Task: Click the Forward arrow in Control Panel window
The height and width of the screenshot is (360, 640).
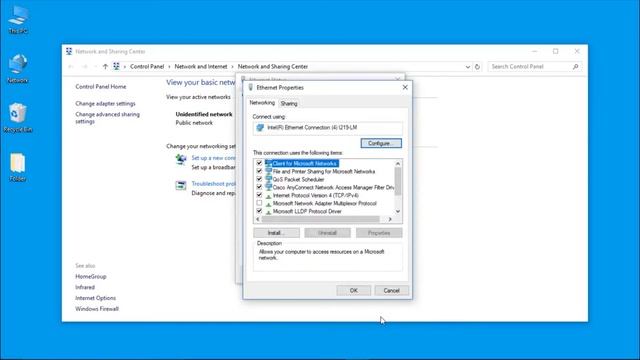Action: point(84,67)
